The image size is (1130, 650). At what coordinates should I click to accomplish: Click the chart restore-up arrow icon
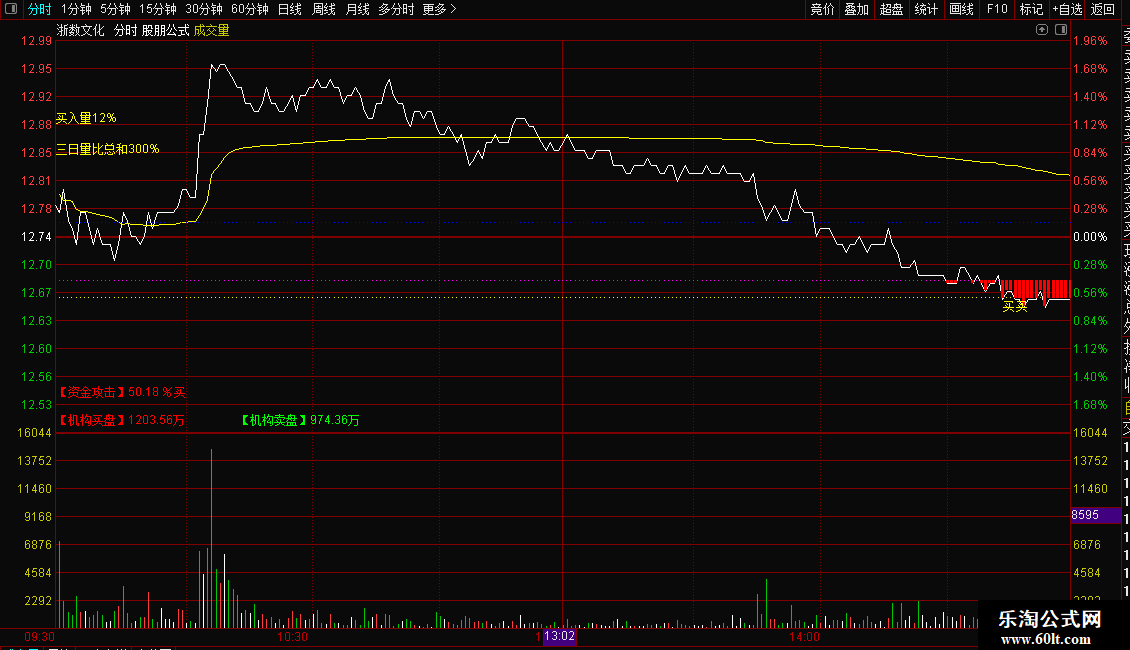(1042, 30)
